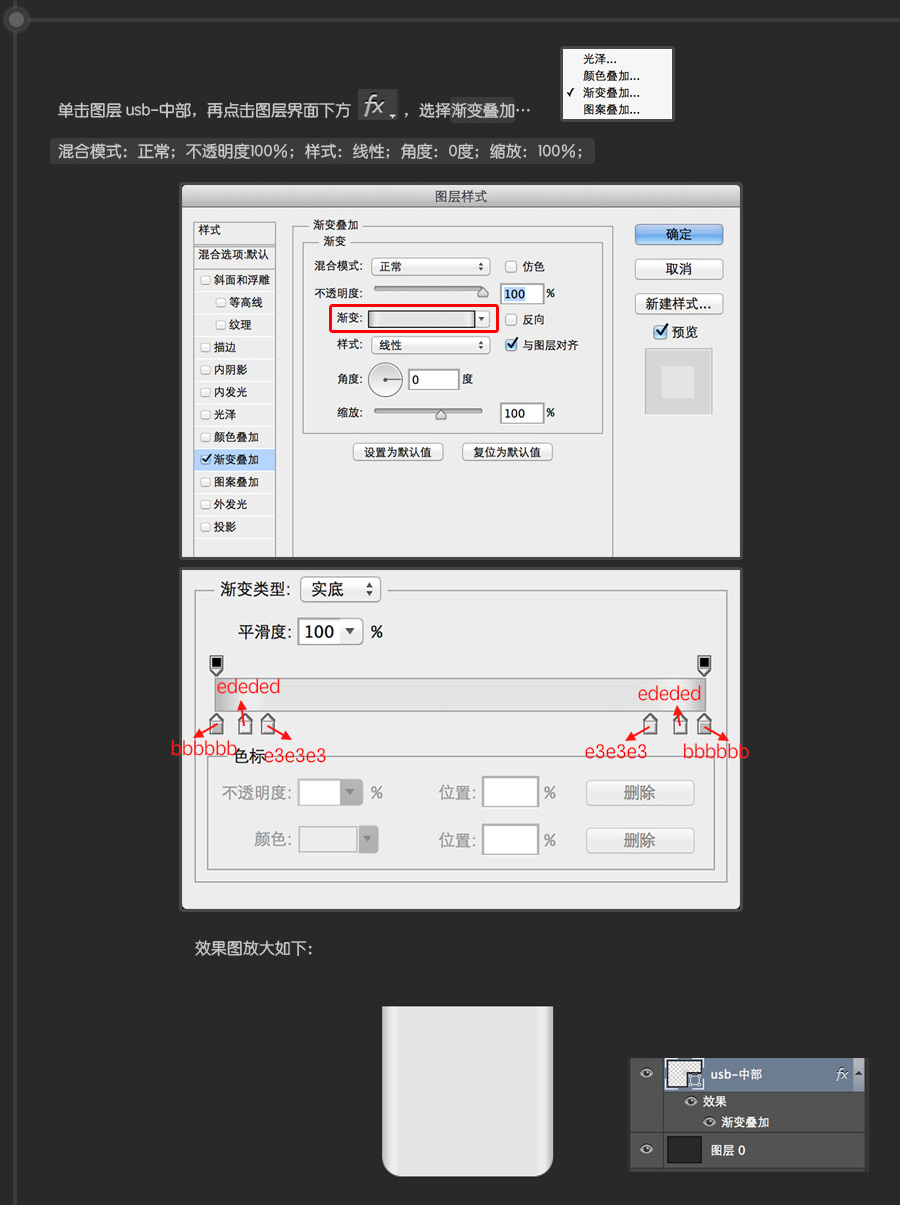Select the usb-中部 layer thumbnail
The height and width of the screenshot is (1205, 900).
(685, 1074)
